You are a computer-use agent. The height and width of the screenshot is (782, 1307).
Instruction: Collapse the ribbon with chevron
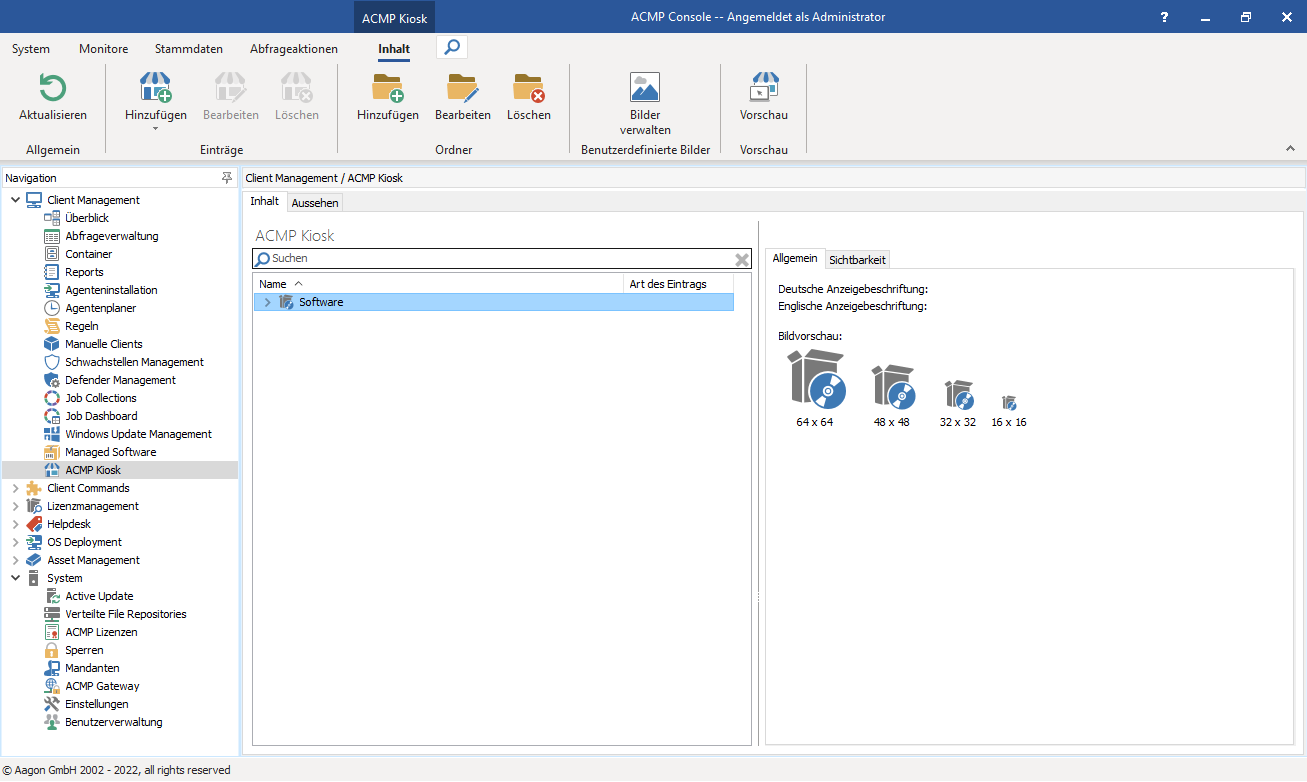(x=1290, y=149)
